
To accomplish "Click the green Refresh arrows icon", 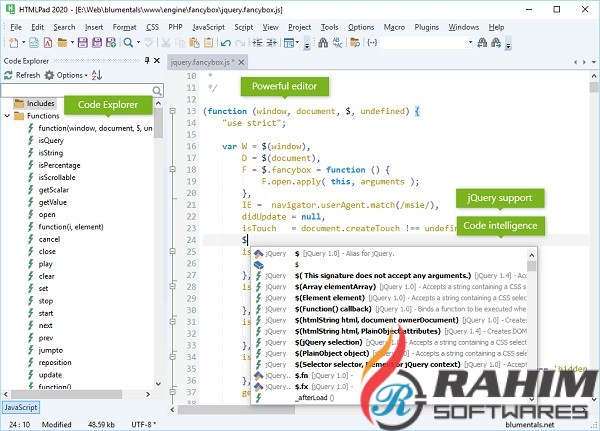I will point(8,75).
